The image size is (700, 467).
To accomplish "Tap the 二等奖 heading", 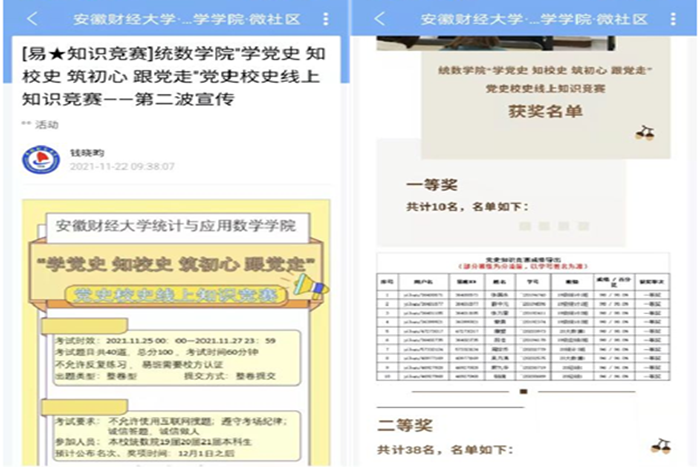I will pyautogui.click(x=405, y=425).
